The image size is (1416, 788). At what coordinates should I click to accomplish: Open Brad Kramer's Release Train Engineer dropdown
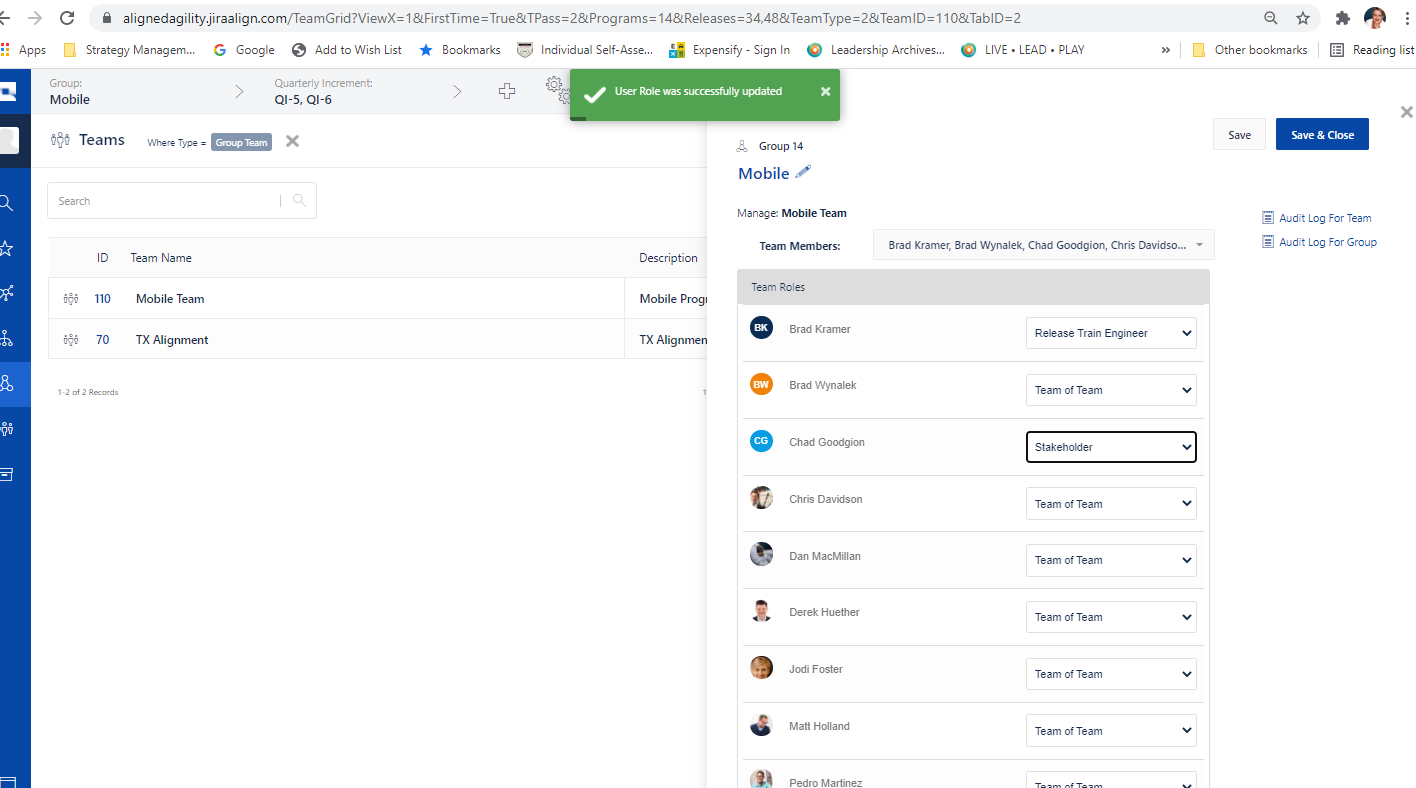tap(1111, 333)
